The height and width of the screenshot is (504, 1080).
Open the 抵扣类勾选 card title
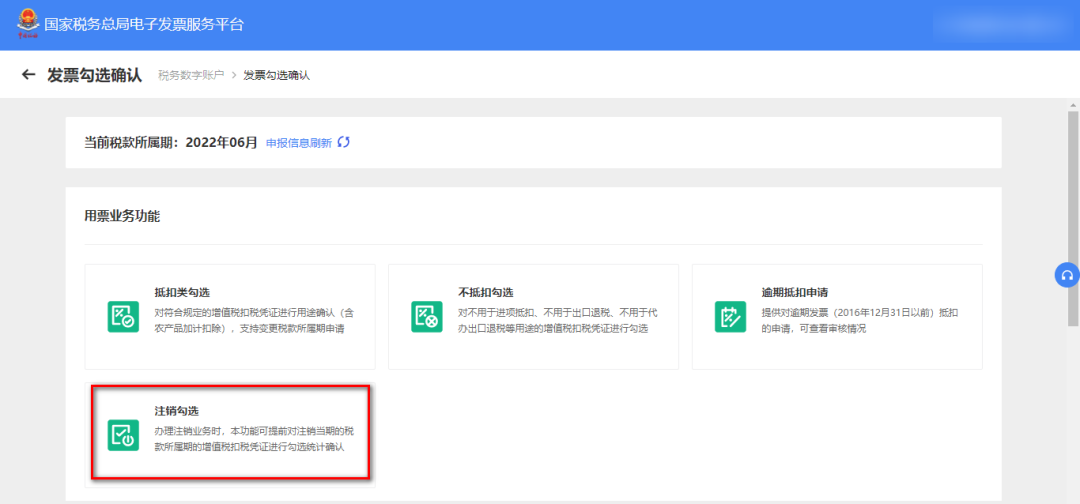pos(181,292)
